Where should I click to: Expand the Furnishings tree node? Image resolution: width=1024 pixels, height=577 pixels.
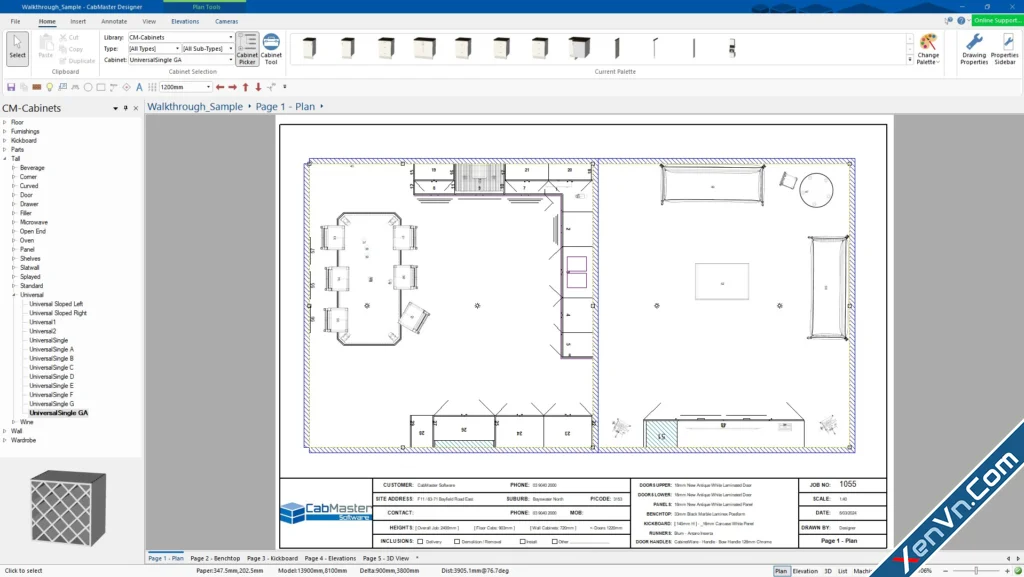click(5, 131)
